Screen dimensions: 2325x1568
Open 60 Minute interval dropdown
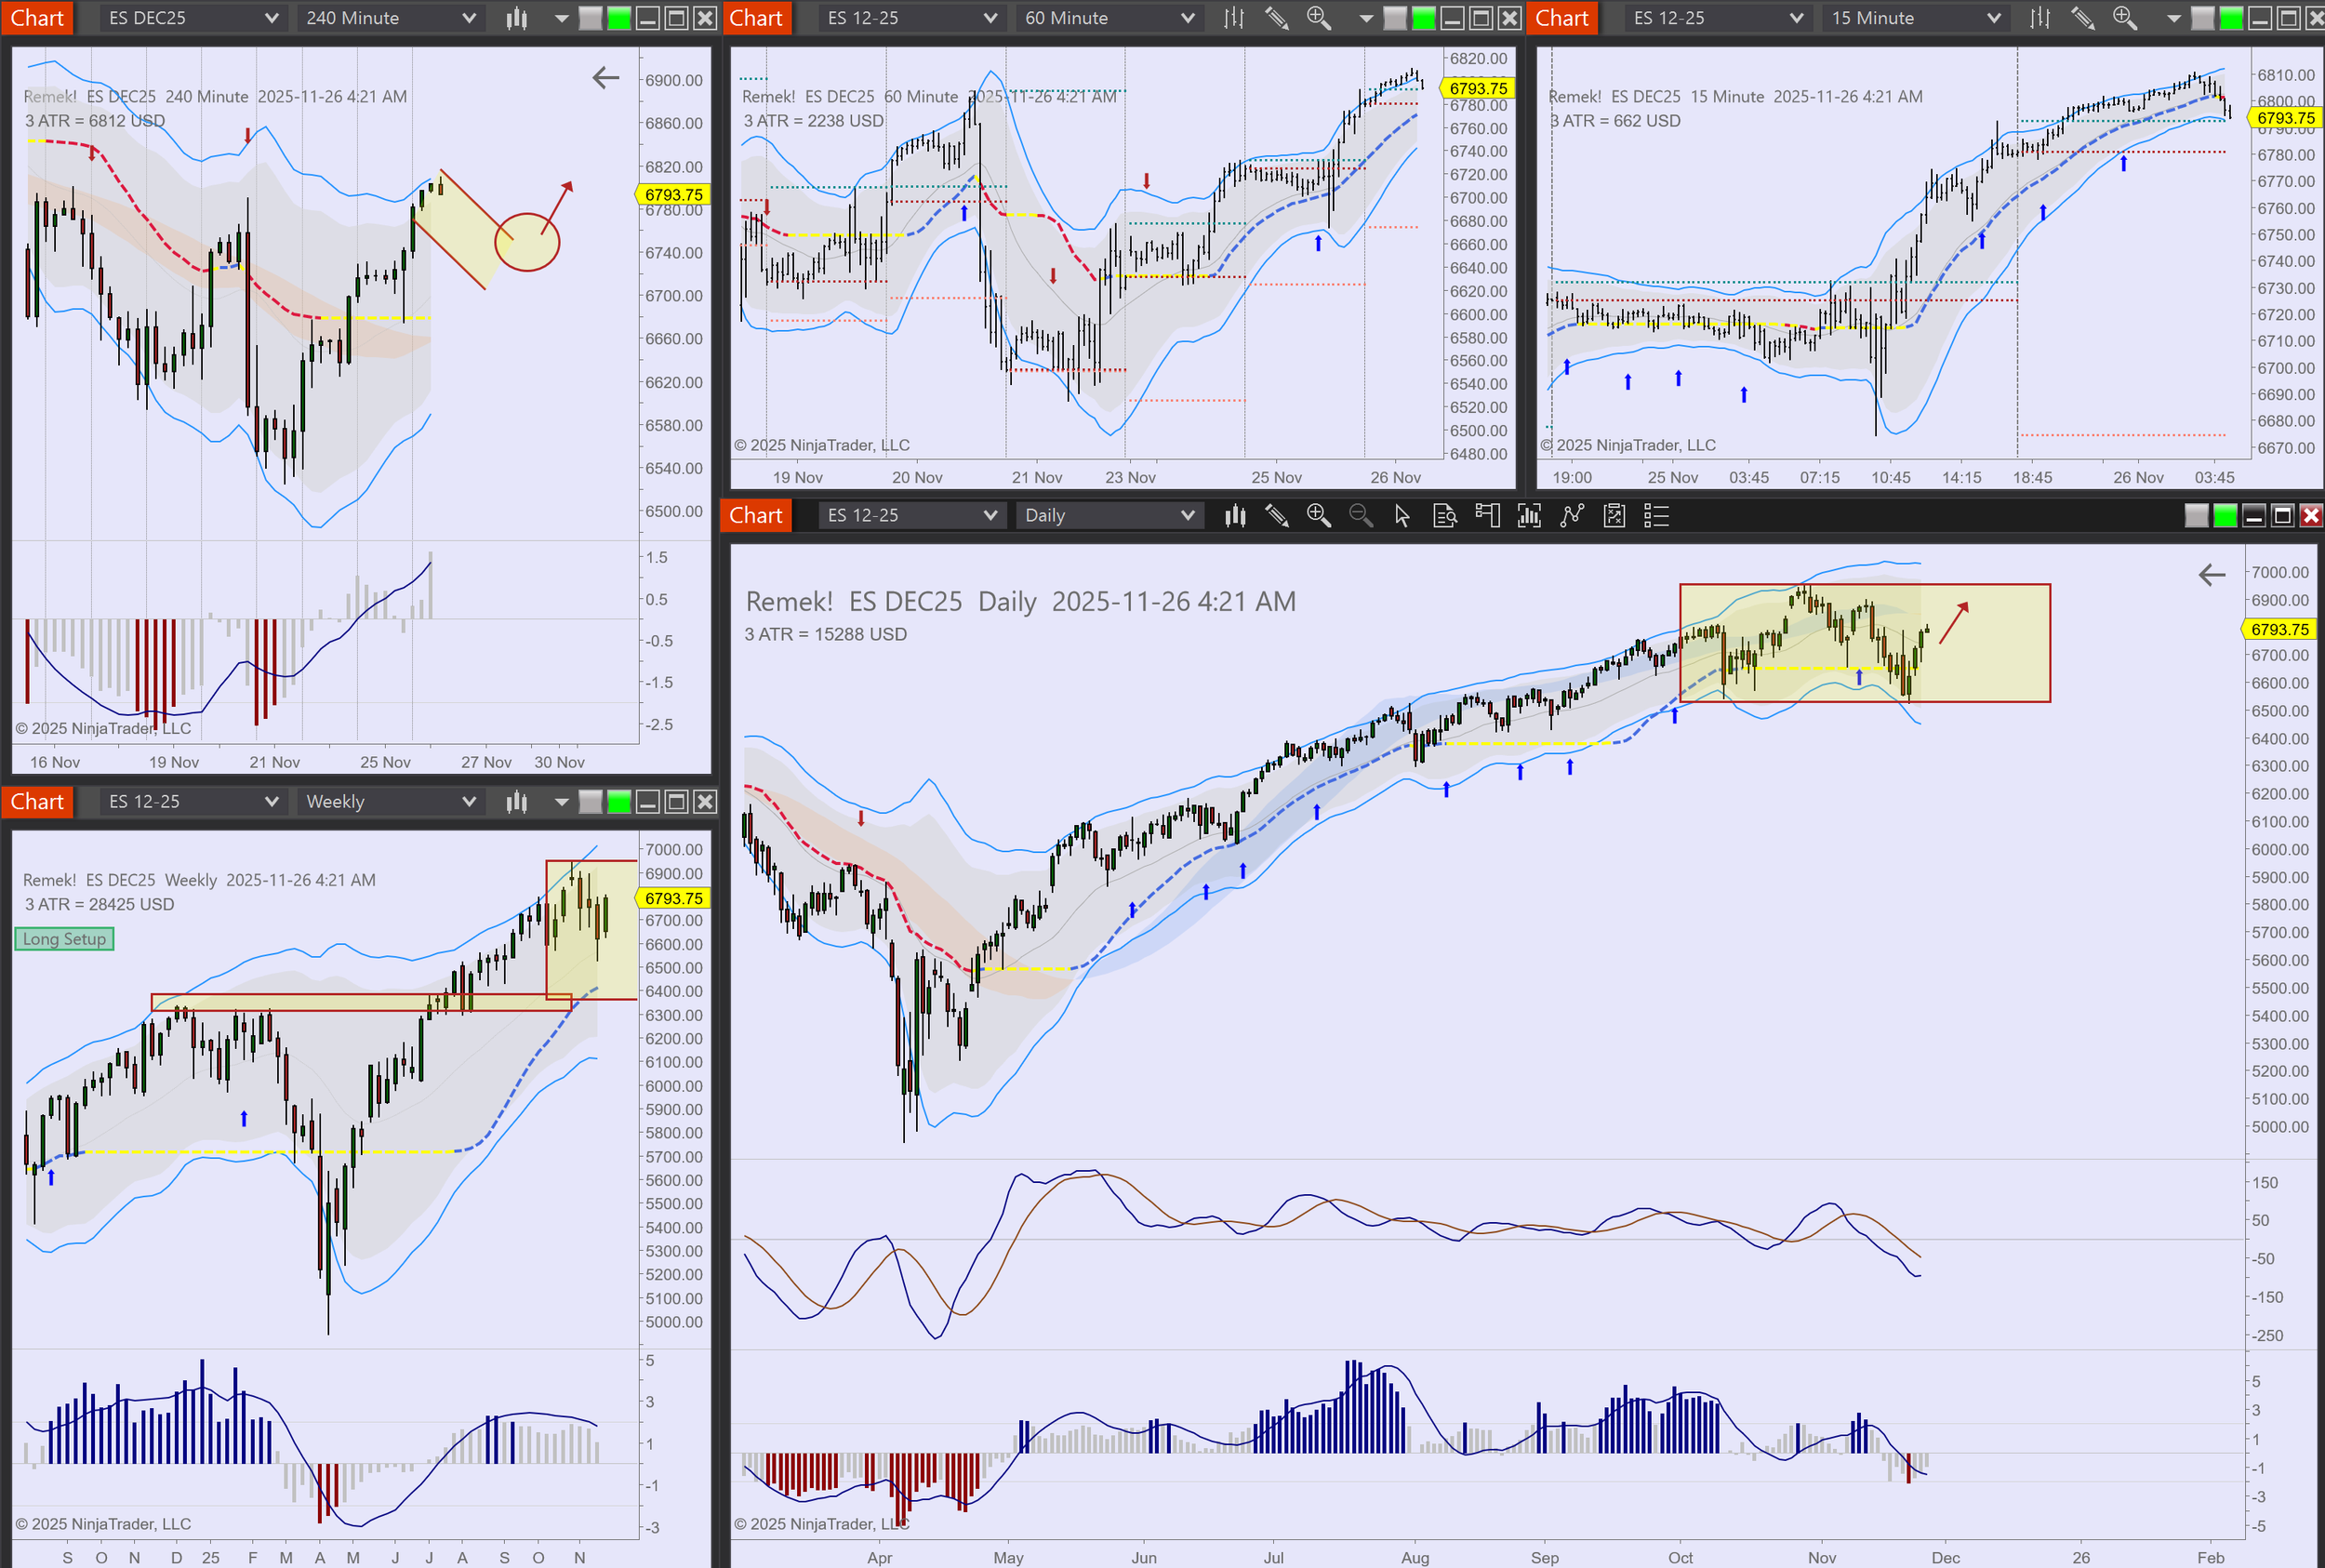point(1107,18)
